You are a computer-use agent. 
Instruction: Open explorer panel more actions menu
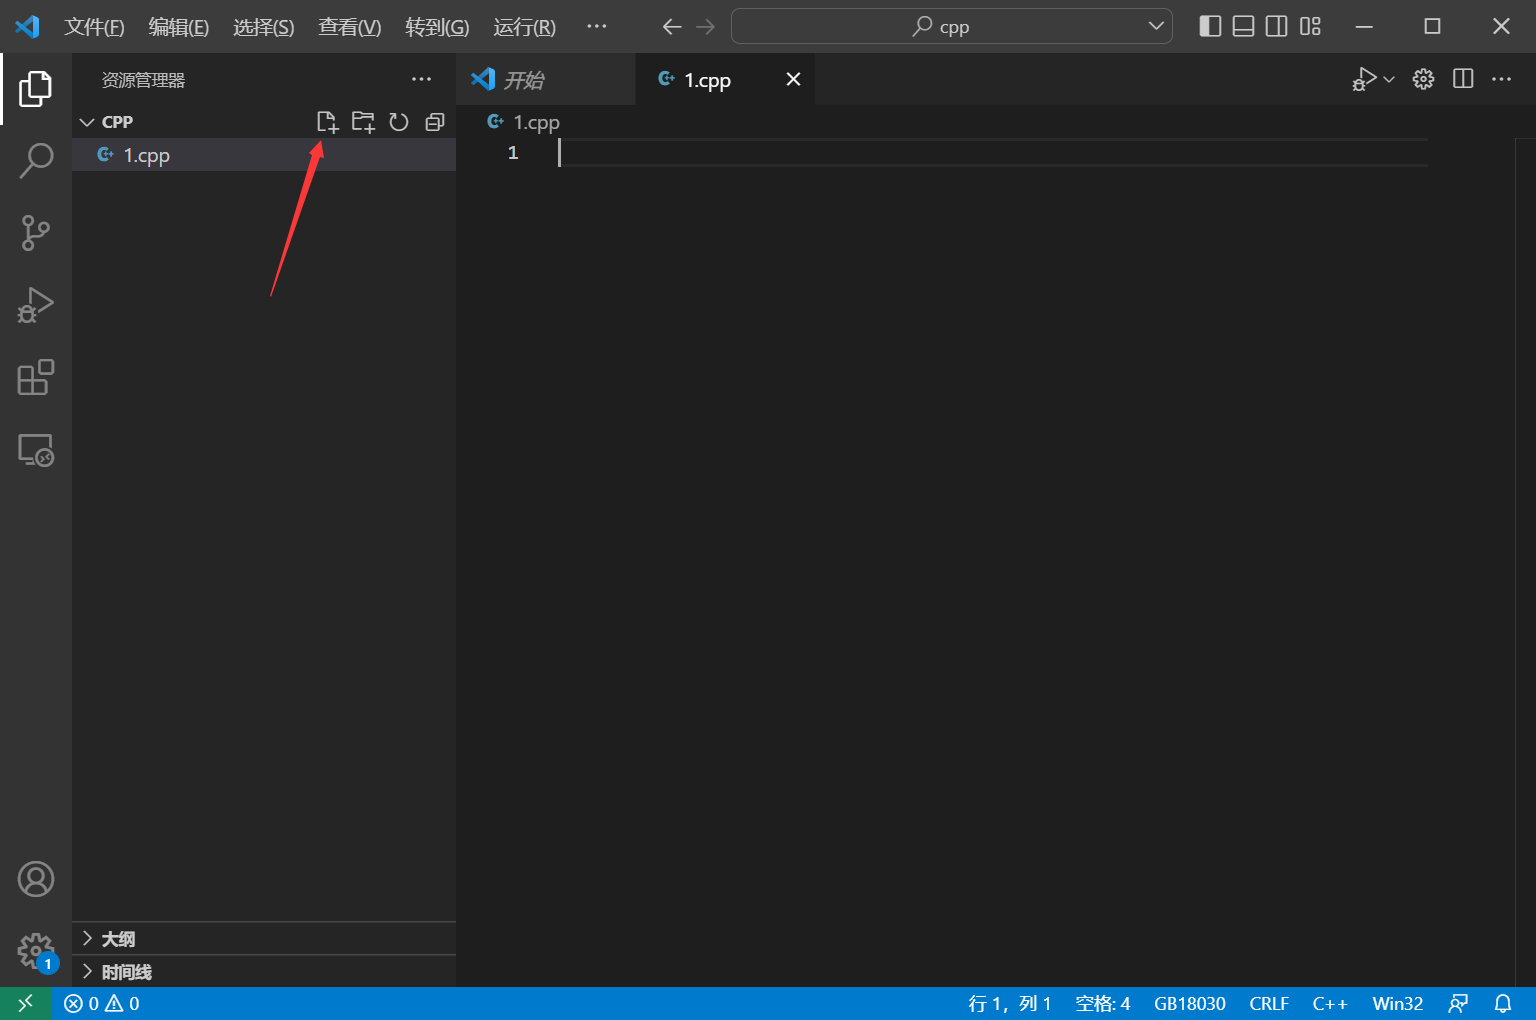(x=421, y=79)
